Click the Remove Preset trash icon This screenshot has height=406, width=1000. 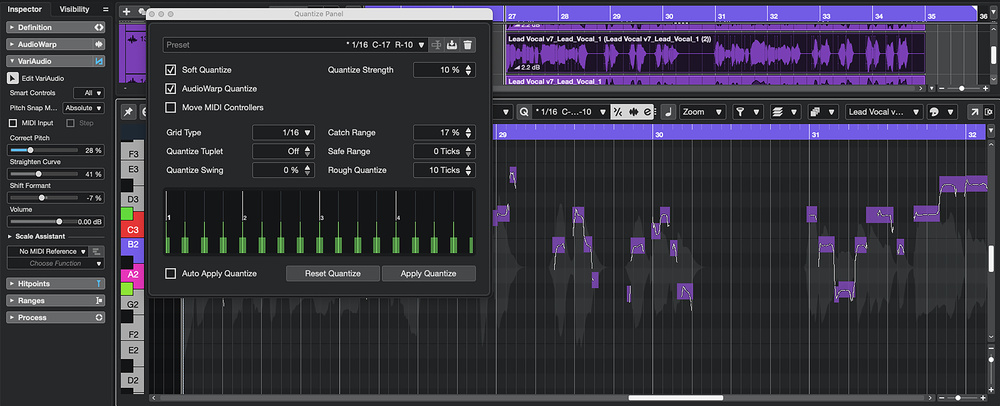point(468,45)
